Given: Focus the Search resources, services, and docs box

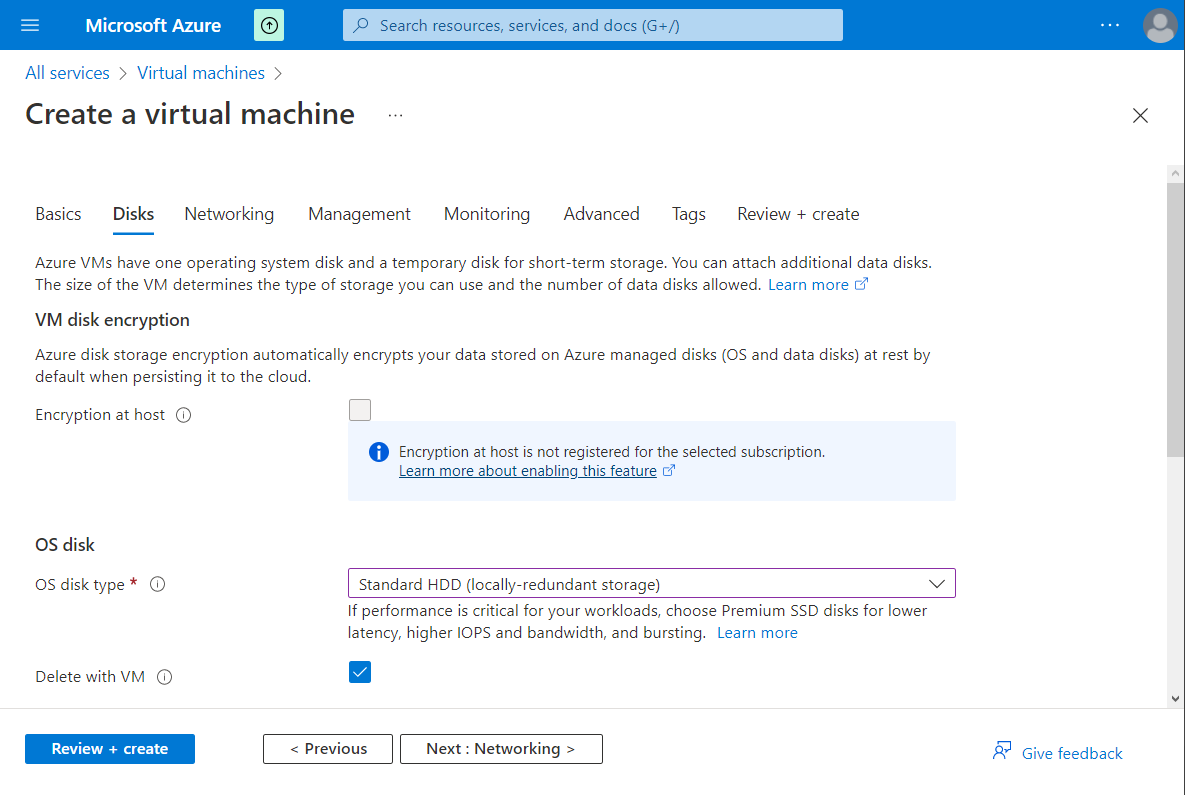Looking at the screenshot, I should tap(592, 25).
